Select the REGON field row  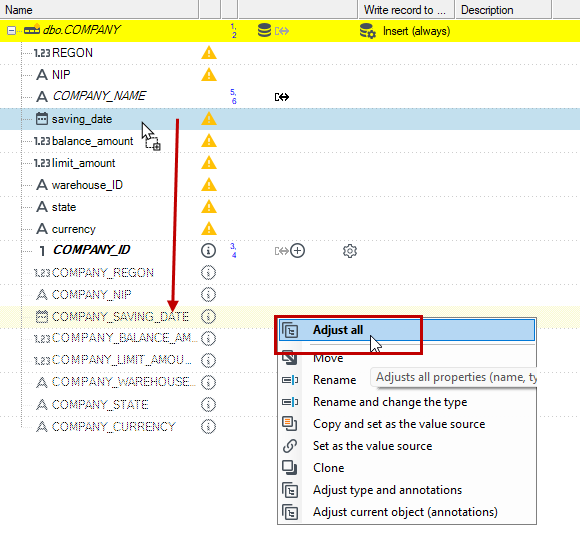click(x=290, y=53)
